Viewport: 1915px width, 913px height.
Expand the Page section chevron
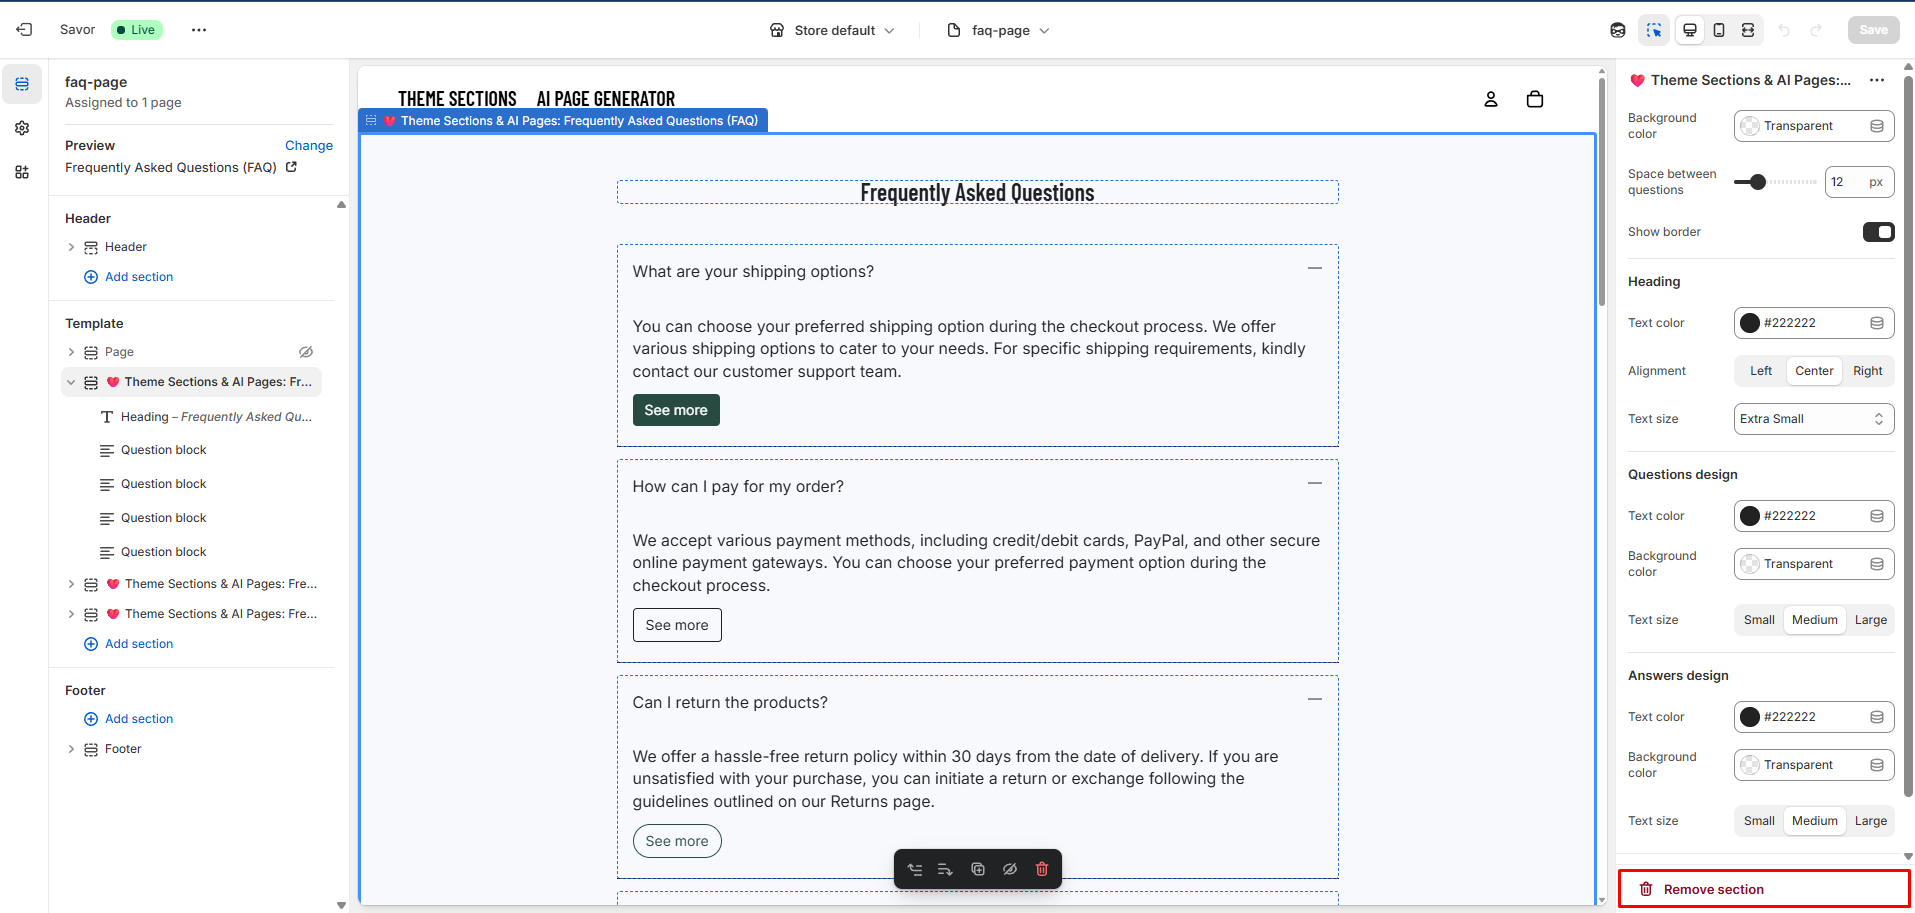[x=71, y=352]
